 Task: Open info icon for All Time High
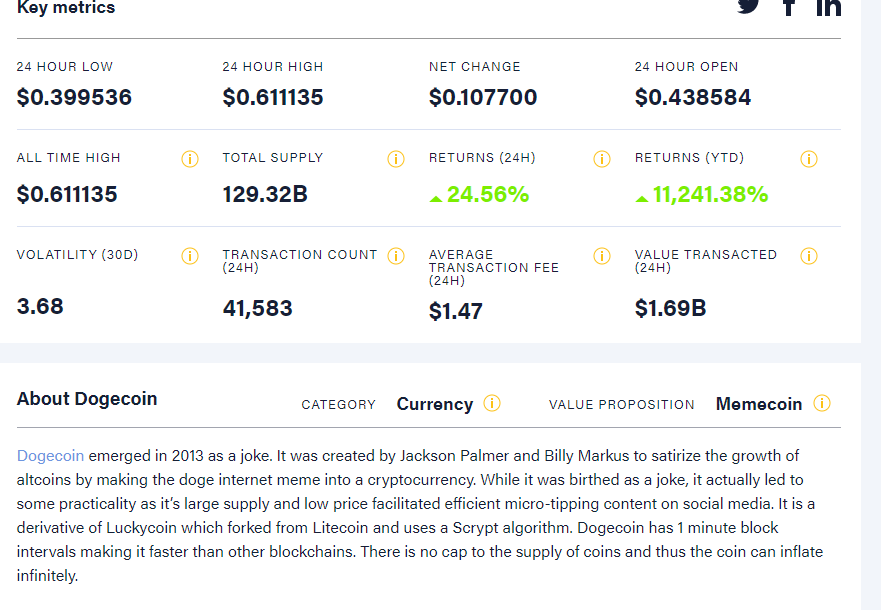pyautogui.click(x=190, y=159)
